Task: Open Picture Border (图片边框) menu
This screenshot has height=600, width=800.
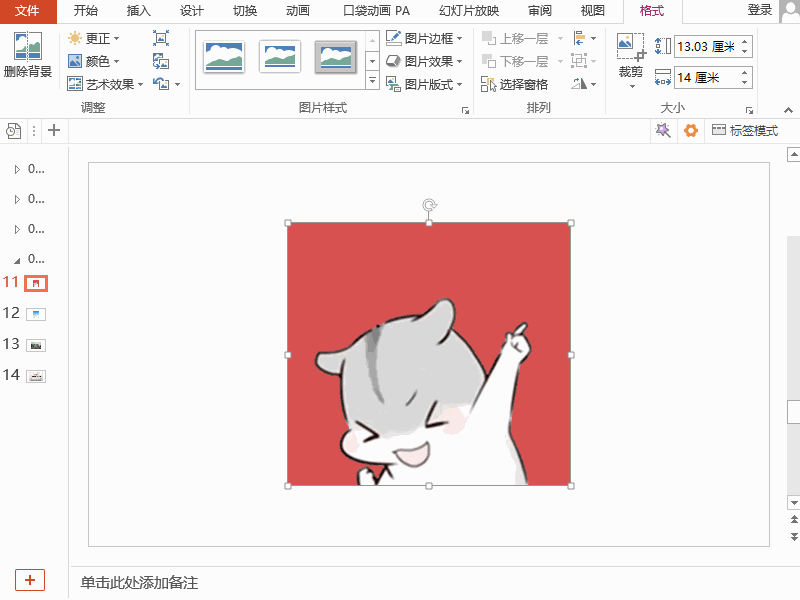Action: pyautogui.click(x=424, y=38)
